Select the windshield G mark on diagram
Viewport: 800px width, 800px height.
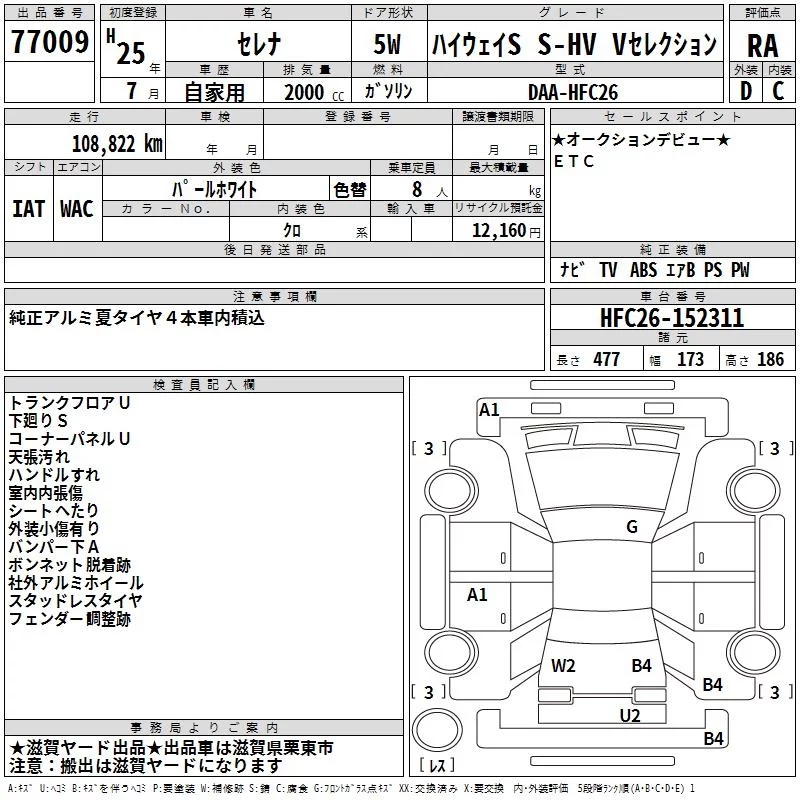pyautogui.click(x=632, y=527)
